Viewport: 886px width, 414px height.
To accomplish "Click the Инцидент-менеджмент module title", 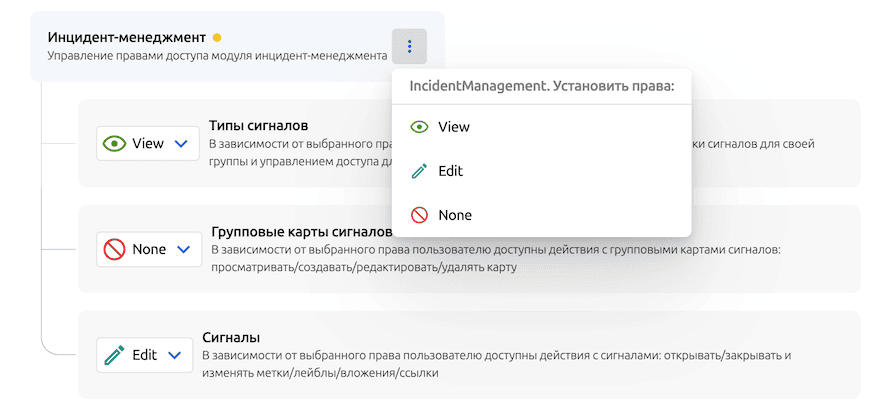I will (126, 37).
